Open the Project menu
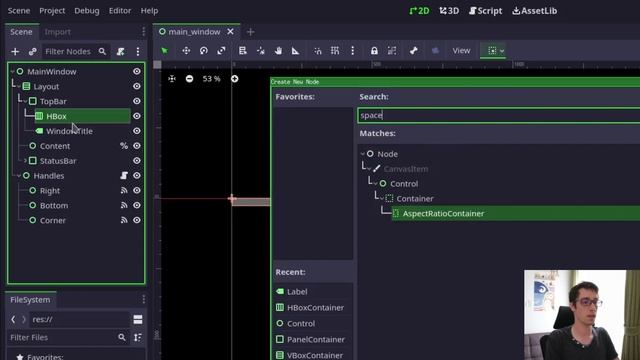 click(x=52, y=11)
